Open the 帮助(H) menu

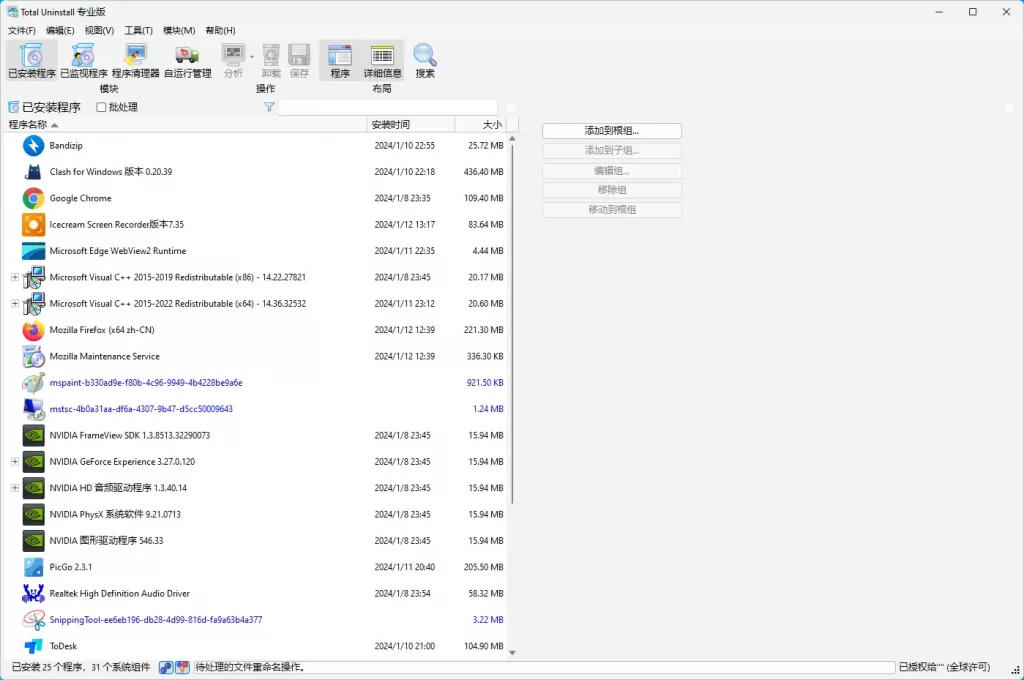coord(221,31)
